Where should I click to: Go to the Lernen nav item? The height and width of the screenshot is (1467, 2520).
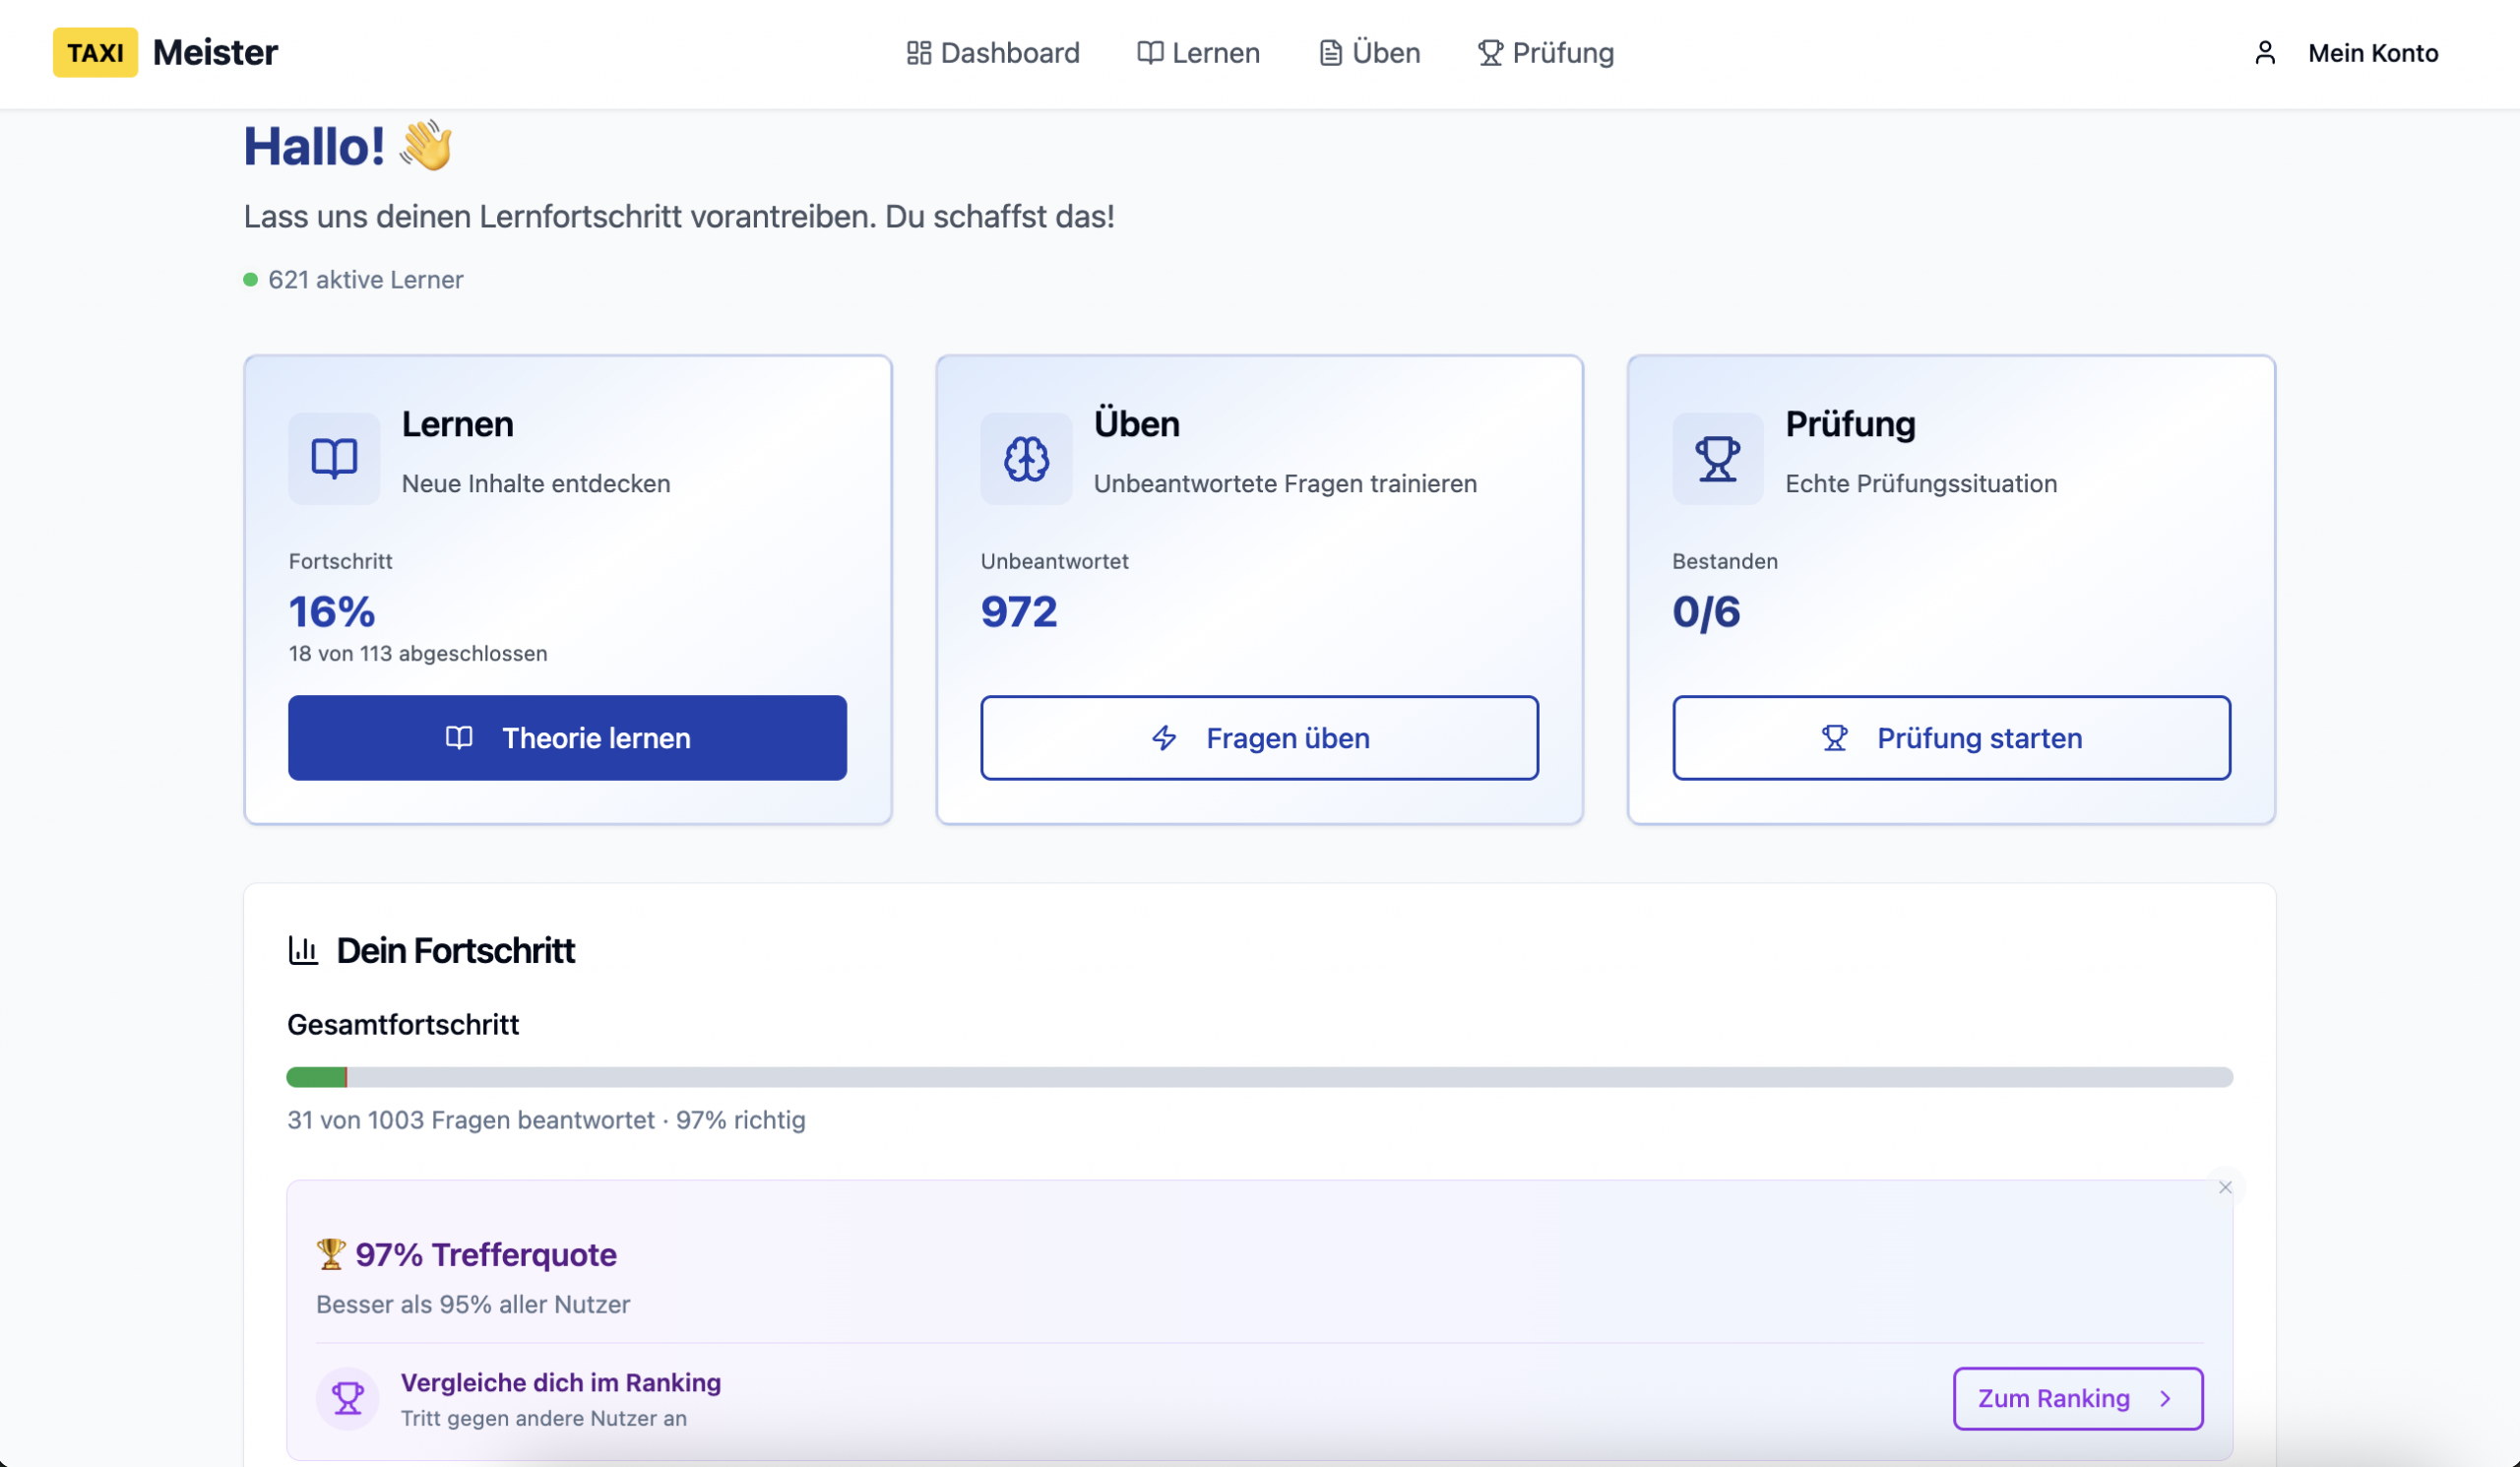1198,52
